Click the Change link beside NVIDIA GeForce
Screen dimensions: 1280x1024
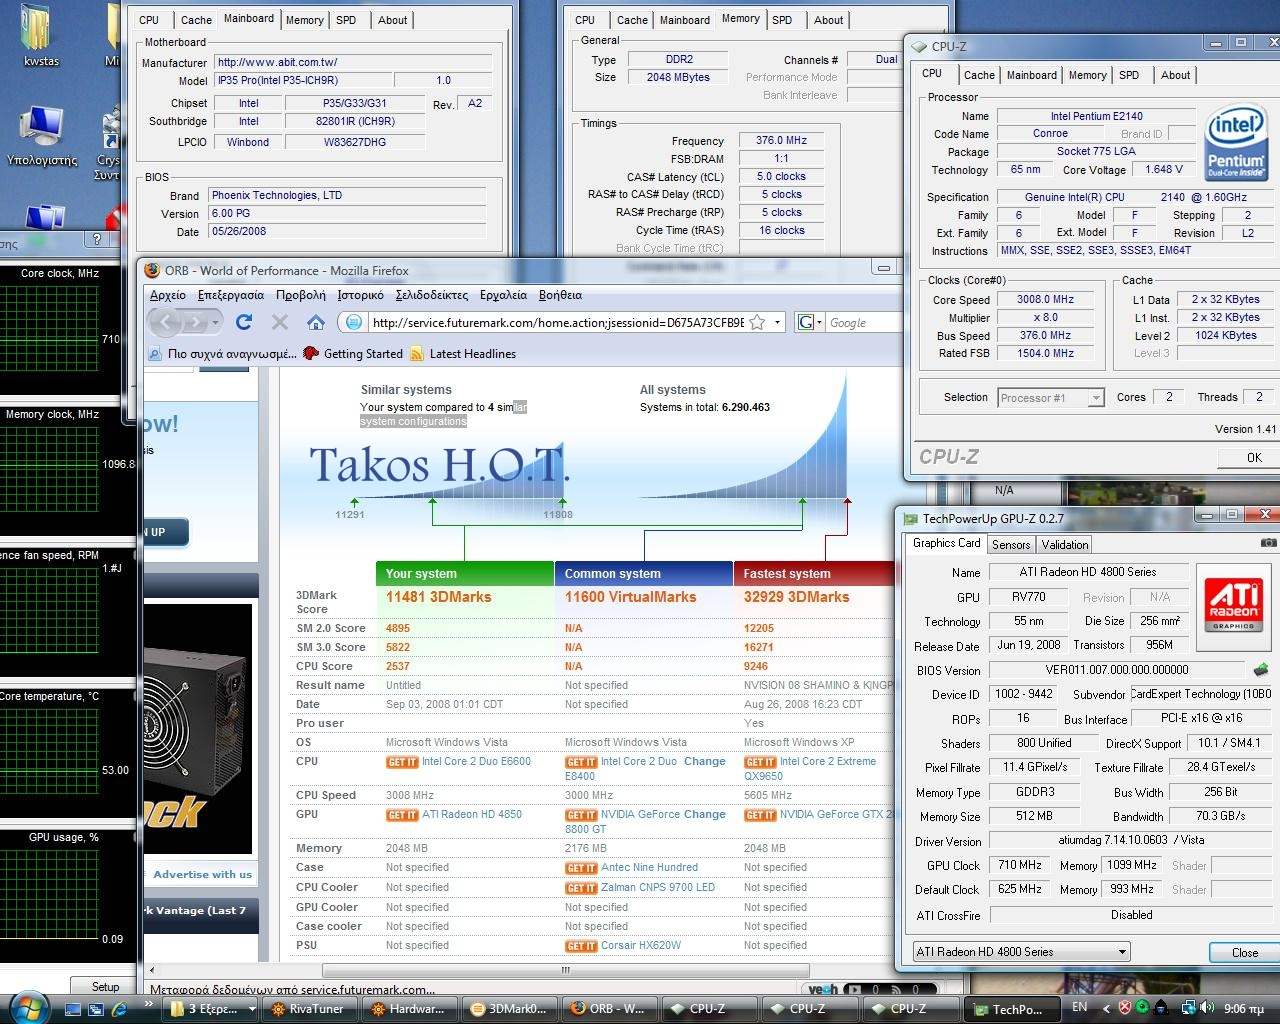[x=705, y=814]
